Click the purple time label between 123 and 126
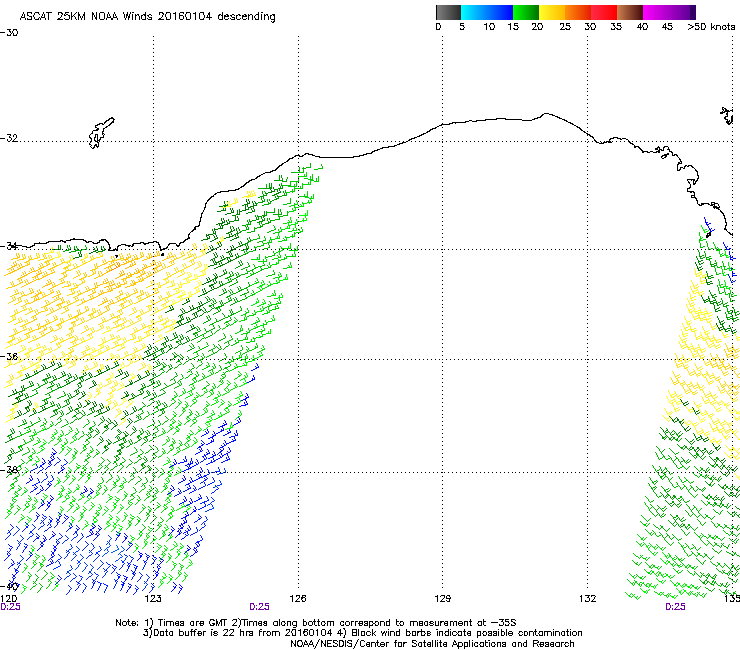This screenshot has height=650, width=740. click(259, 607)
